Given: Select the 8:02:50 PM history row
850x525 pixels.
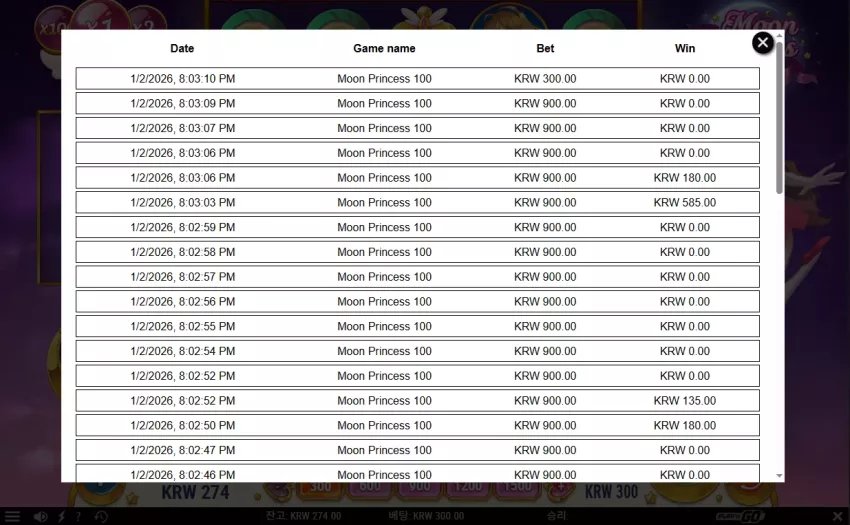Looking at the screenshot, I should (417, 425).
